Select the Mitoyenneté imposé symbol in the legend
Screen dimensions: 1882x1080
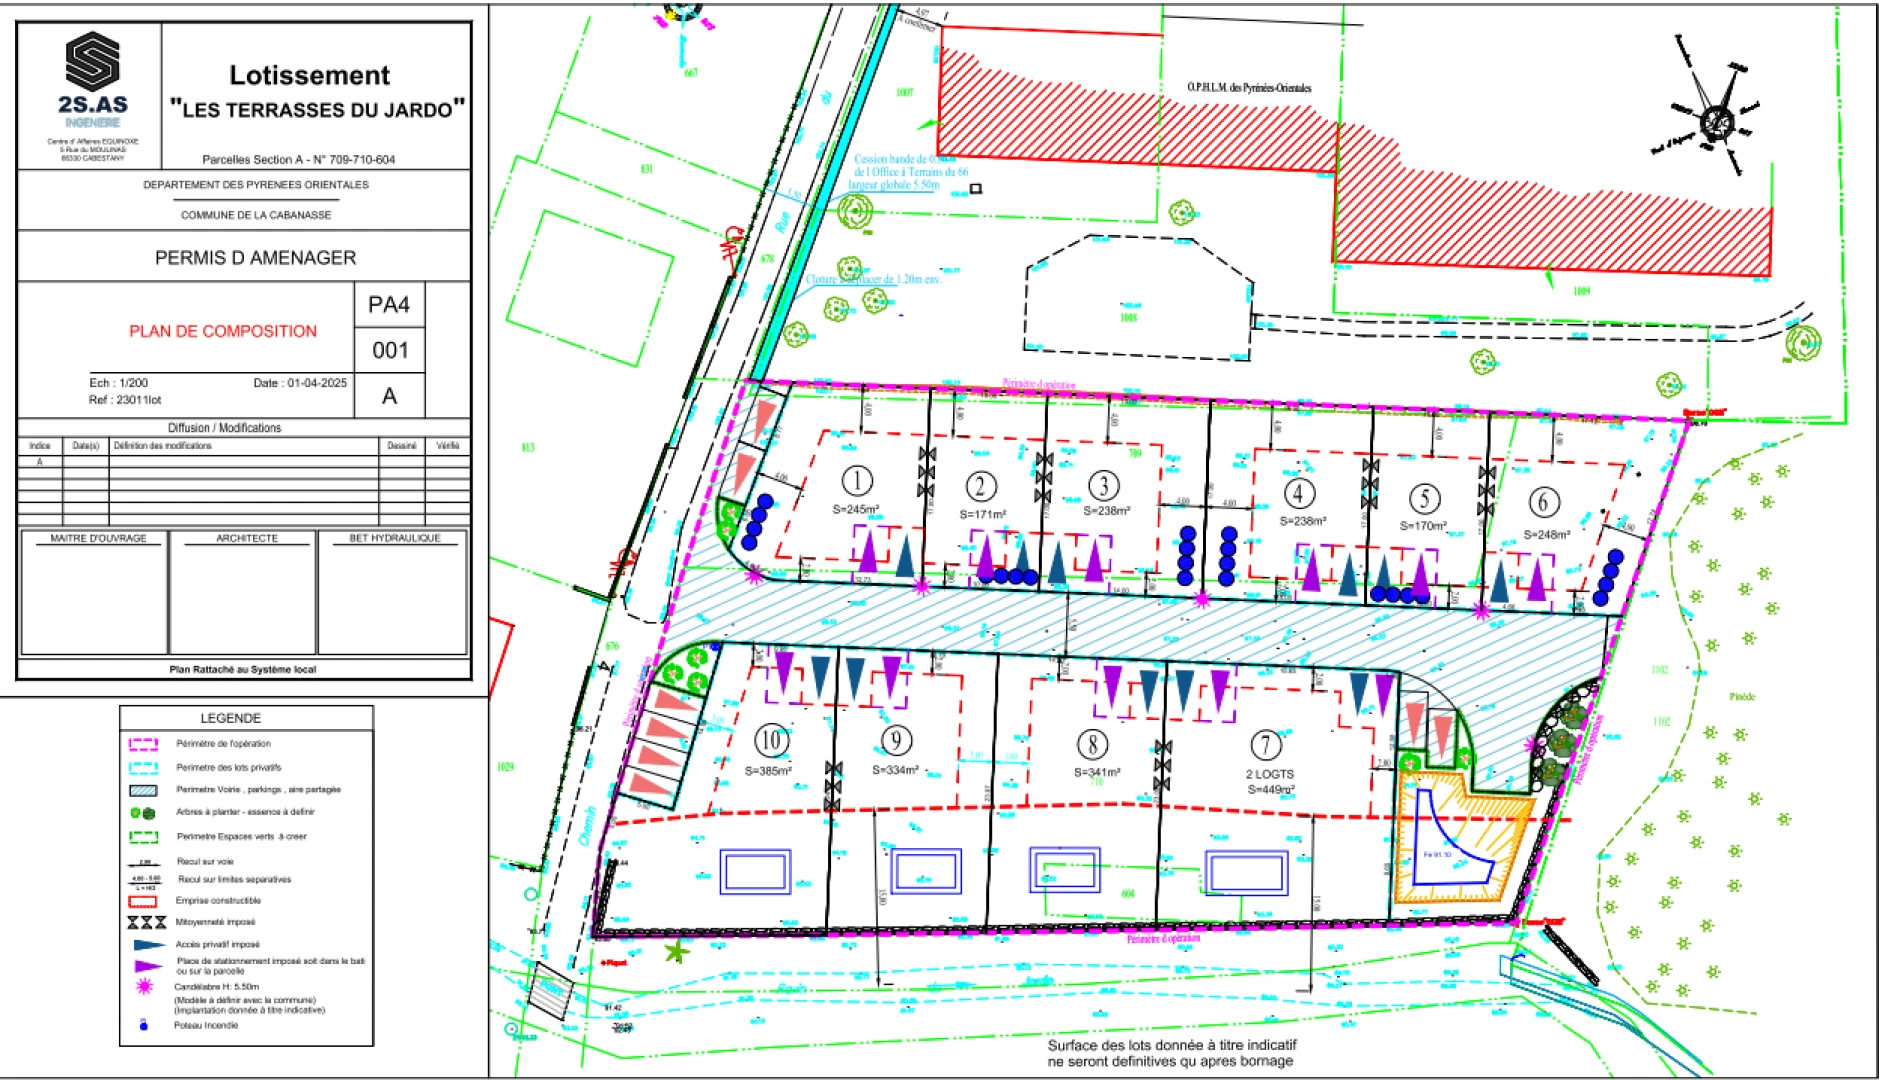pos(146,922)
